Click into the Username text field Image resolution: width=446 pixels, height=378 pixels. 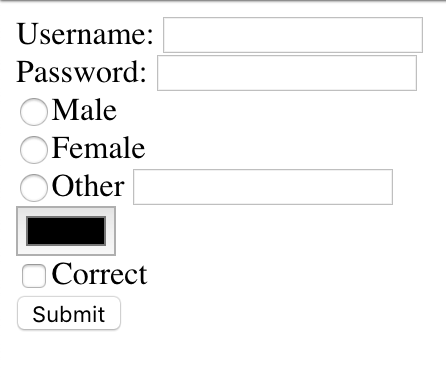pyautogui.click(x=293, y=35)
